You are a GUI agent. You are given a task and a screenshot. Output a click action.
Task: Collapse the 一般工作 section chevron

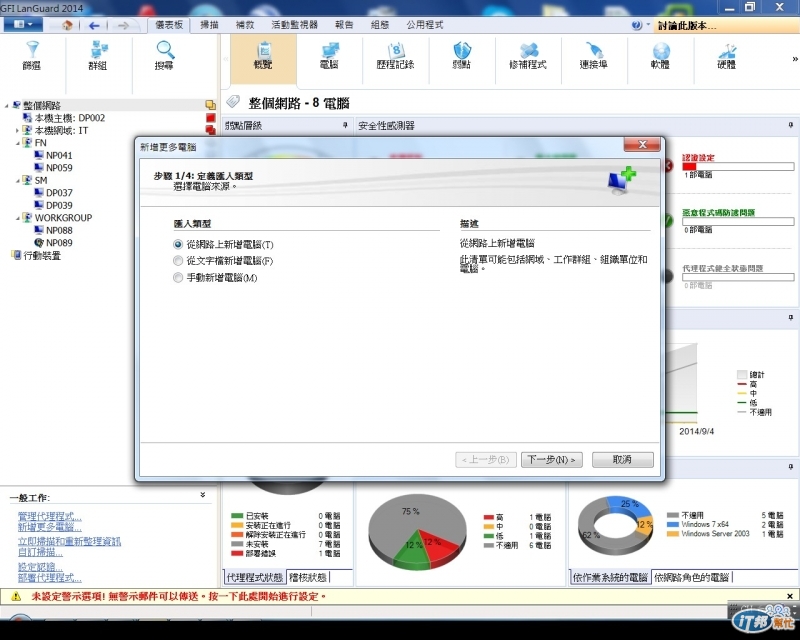(x=203, y=495)
